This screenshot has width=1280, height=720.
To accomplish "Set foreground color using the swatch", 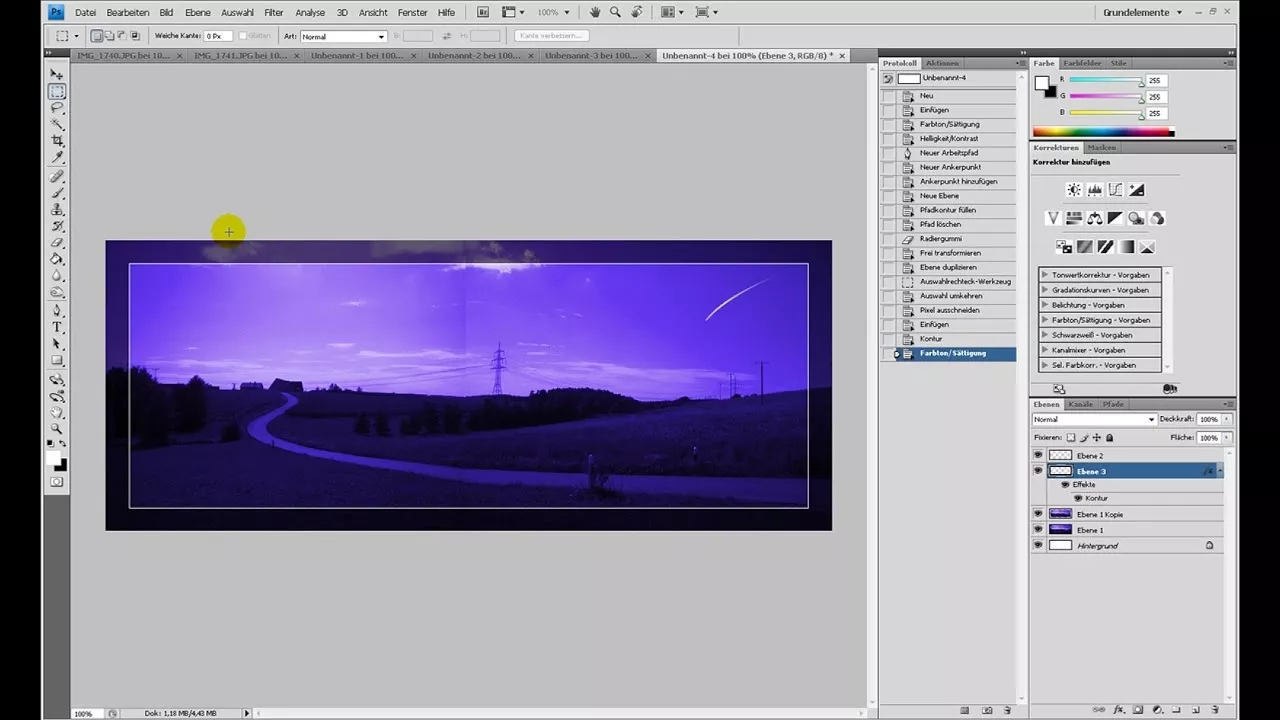I will [53, 457].
